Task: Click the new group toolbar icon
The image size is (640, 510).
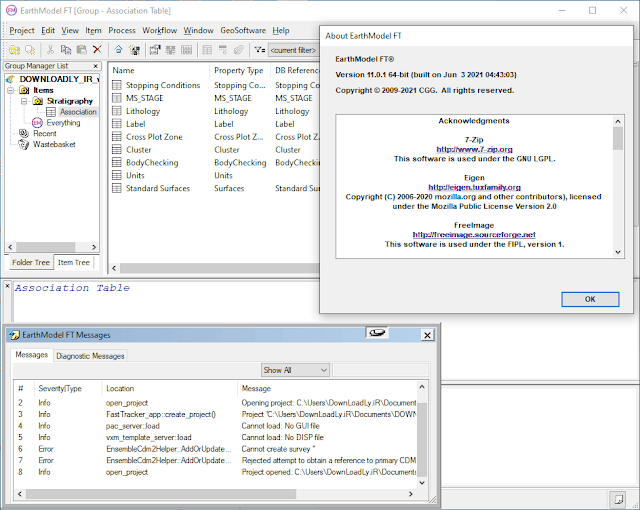Action: pos(15,50)
